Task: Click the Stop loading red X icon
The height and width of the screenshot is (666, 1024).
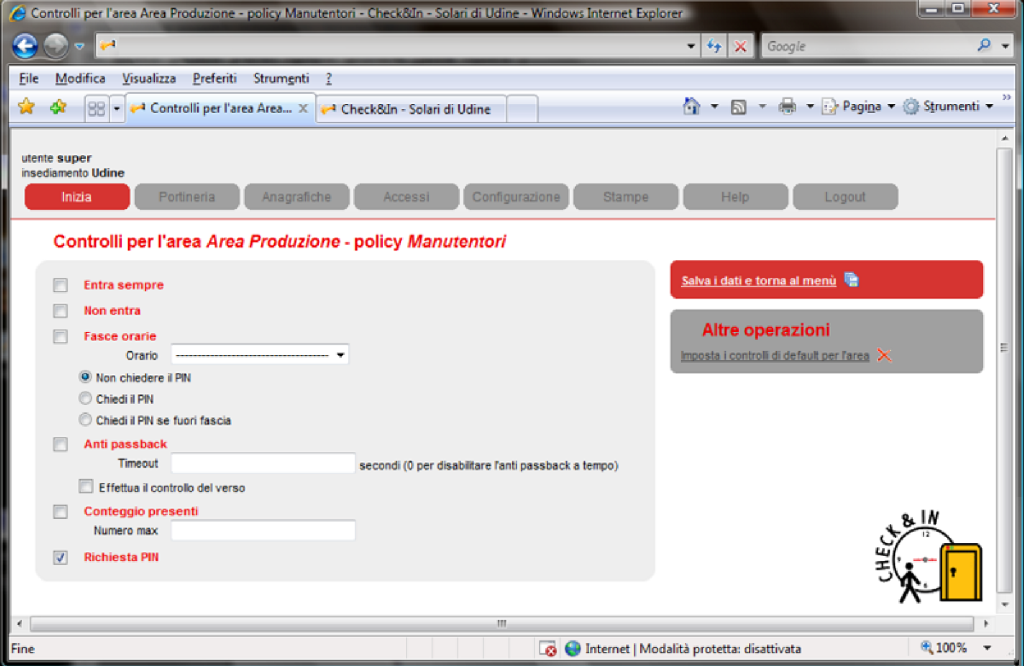Action: 740,46
